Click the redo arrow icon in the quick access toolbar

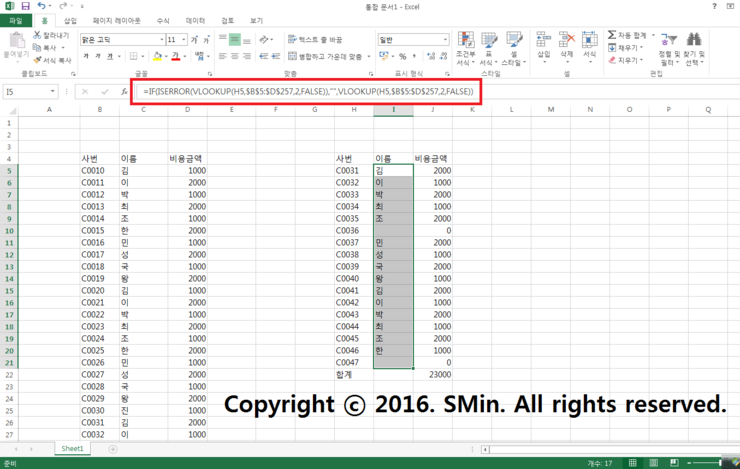(x=63, y=6)
